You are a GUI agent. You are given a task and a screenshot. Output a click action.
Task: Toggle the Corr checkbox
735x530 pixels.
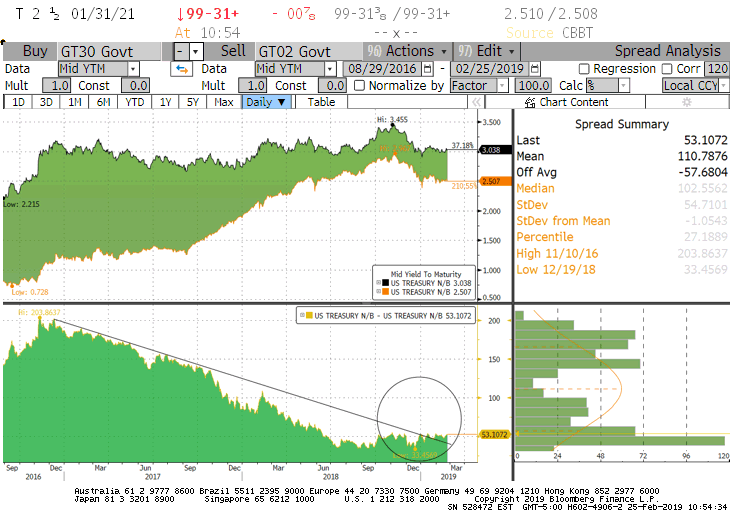(668, 69)
